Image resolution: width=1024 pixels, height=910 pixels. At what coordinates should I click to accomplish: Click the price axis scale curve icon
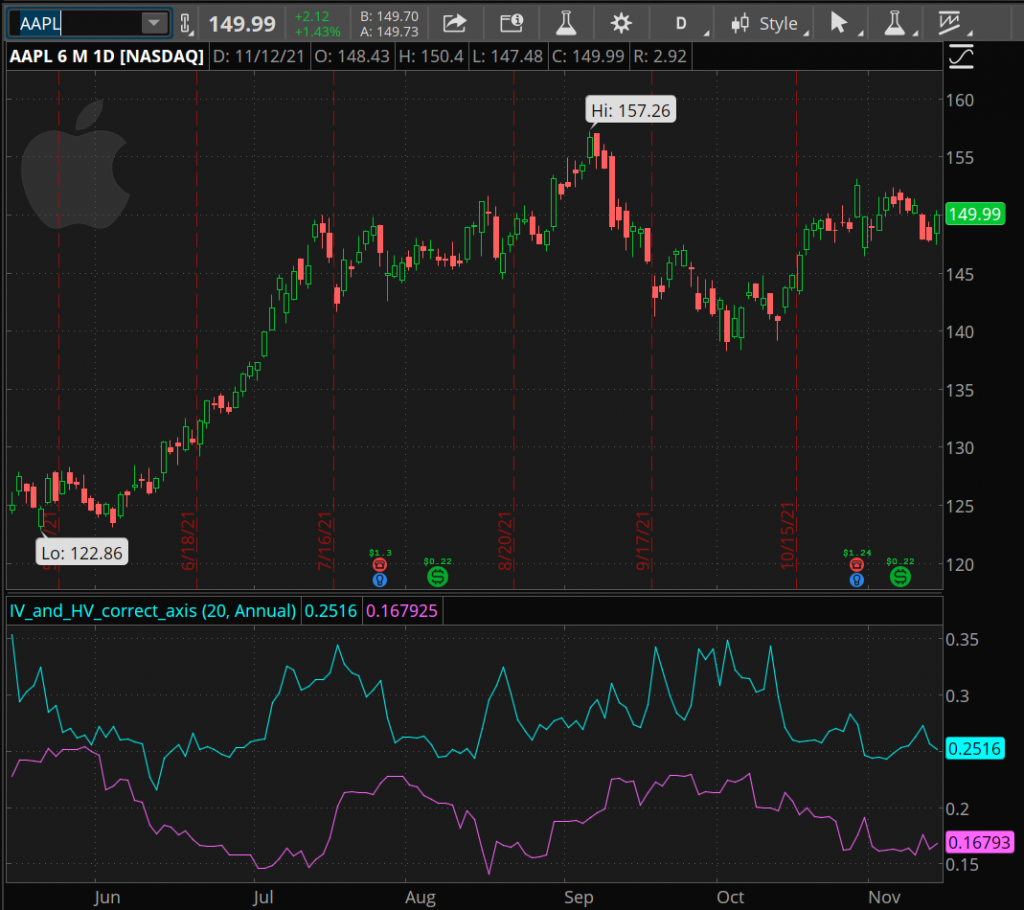[x=961, y=57]
